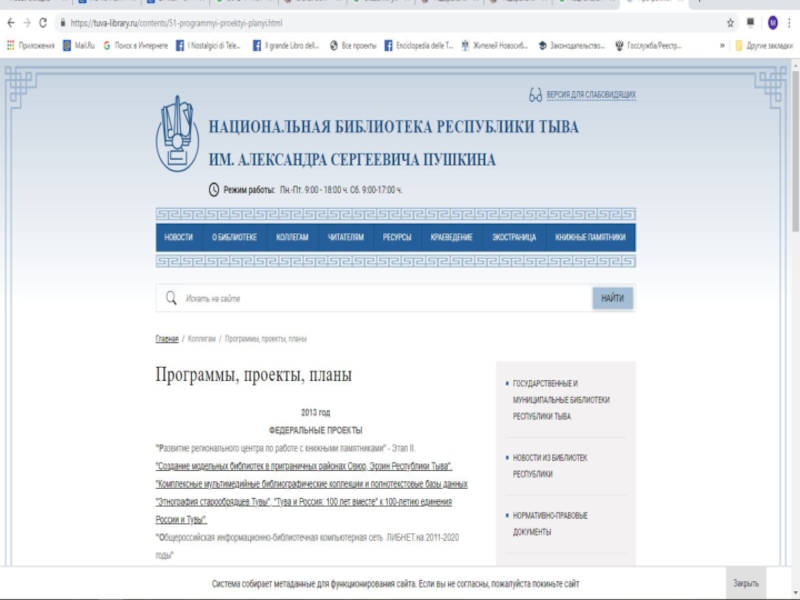
Task: Open Государственные и муниципальные библиотеки sidebar link
Action: [x=561, y=400]
